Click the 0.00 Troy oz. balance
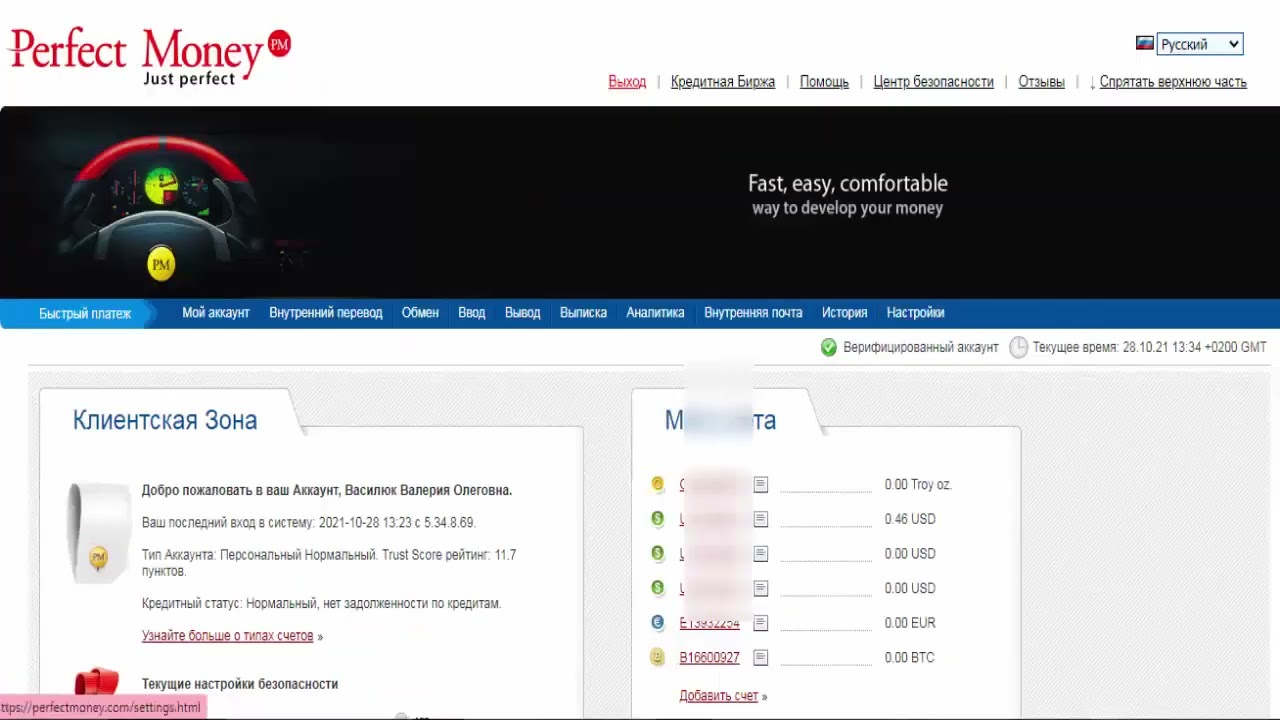The height and width of the screenshot is (720, 1280). click(918, 484)
